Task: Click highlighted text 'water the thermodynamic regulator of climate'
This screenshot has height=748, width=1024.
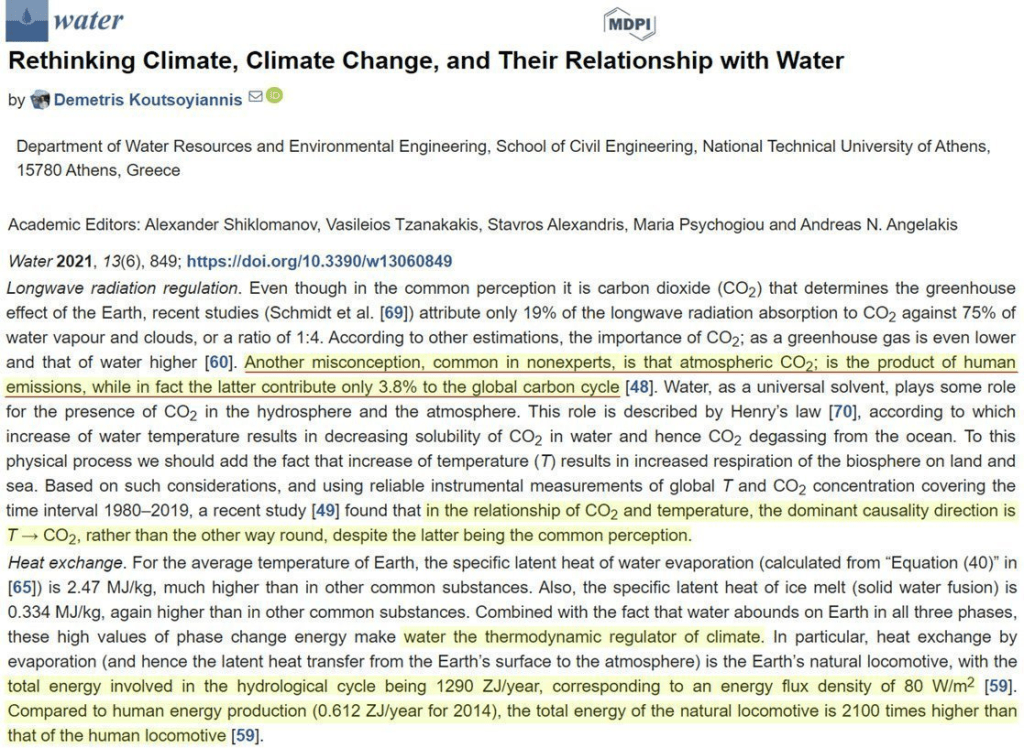Action: tap(584, 637)
